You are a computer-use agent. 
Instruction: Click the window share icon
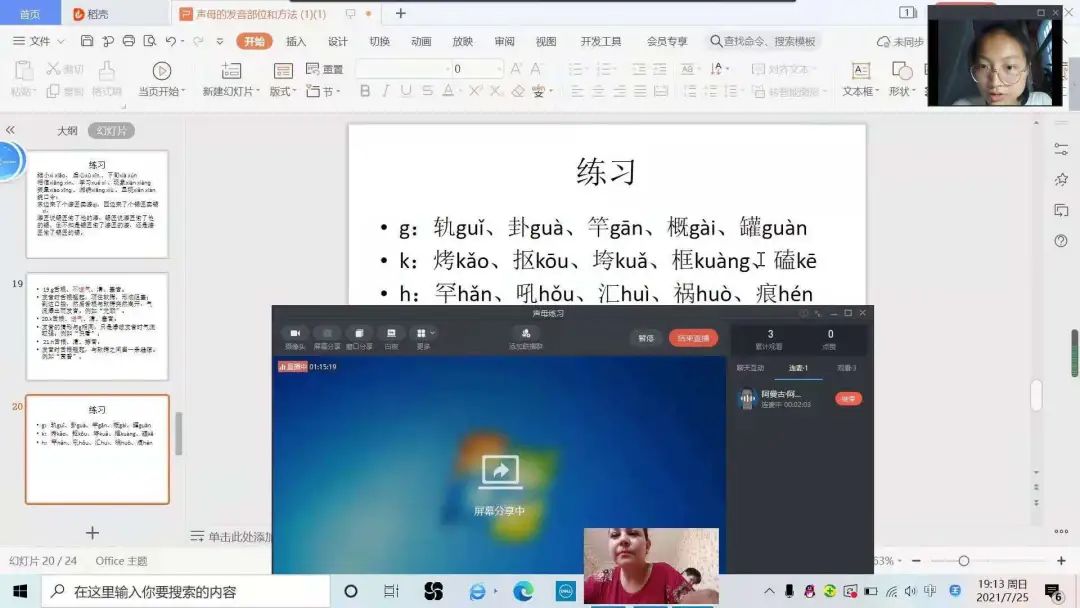click(359, 334)
